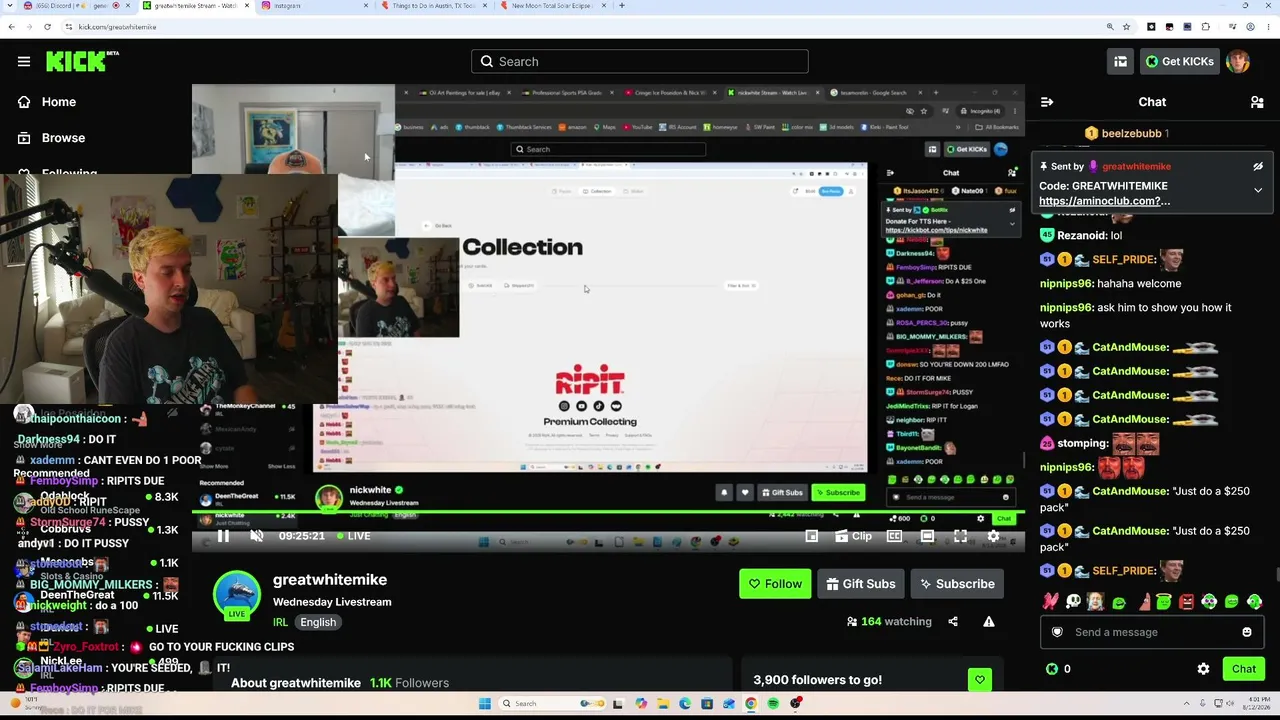Click the follower goal heart button
Image resolution: width=1280 pixels, height=720 pixels.
coord(979,680)
